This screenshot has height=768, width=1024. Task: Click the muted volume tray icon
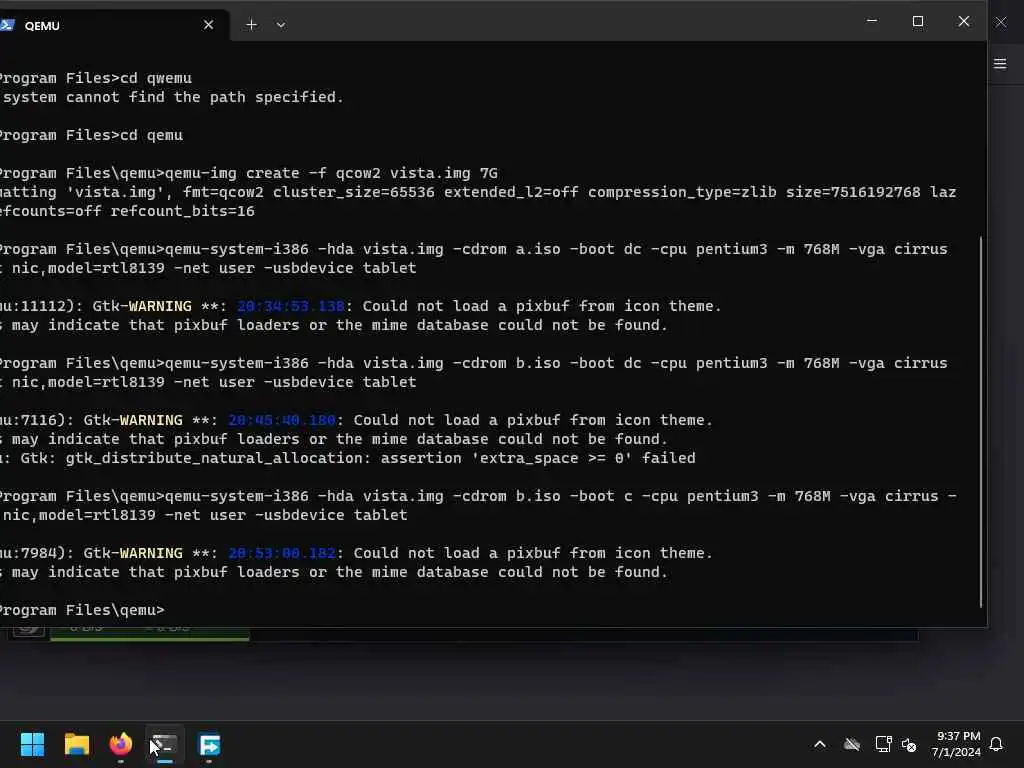point(908,744)
